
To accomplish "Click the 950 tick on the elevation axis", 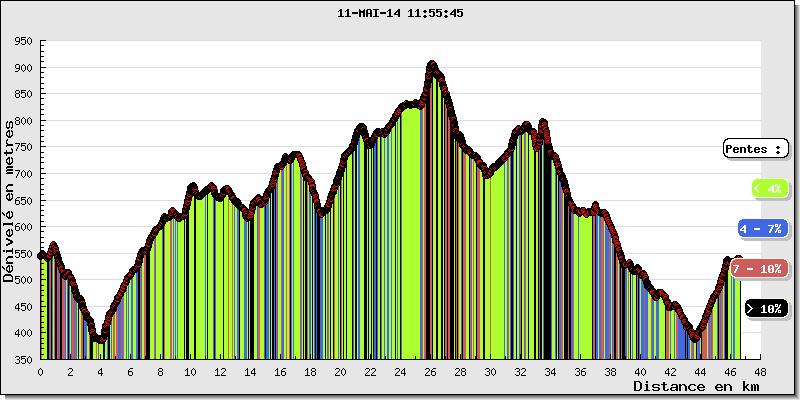I will 23,41.
